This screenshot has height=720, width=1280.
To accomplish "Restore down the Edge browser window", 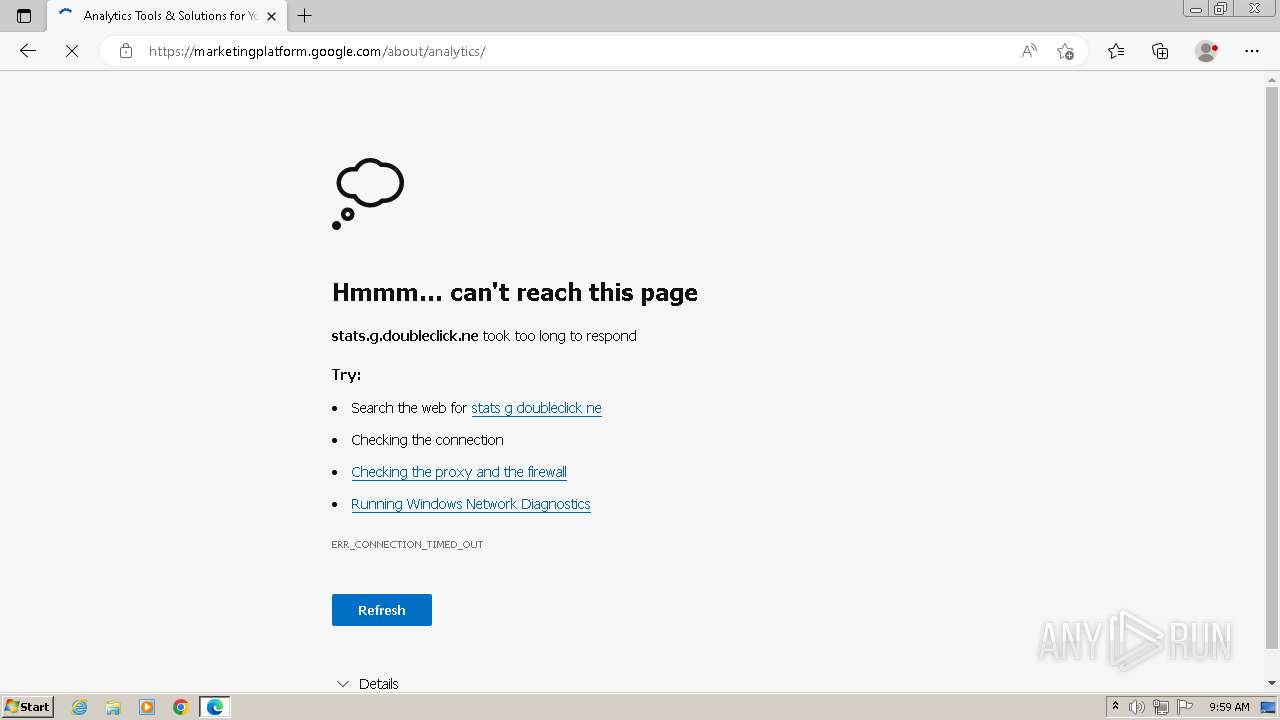I will pos(1221,9).
